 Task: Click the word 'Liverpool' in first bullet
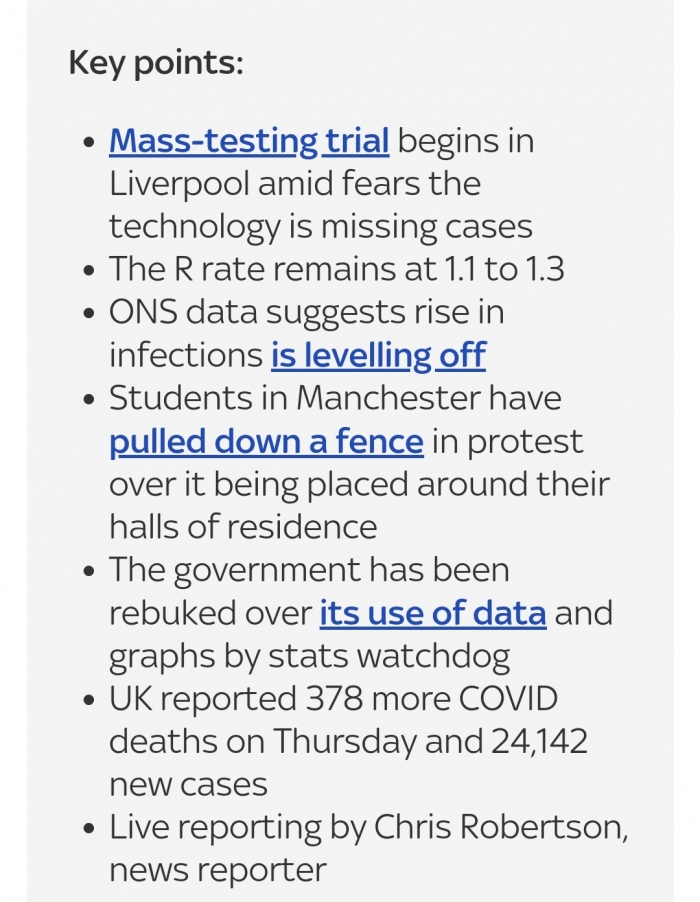[x=179, y=184]
